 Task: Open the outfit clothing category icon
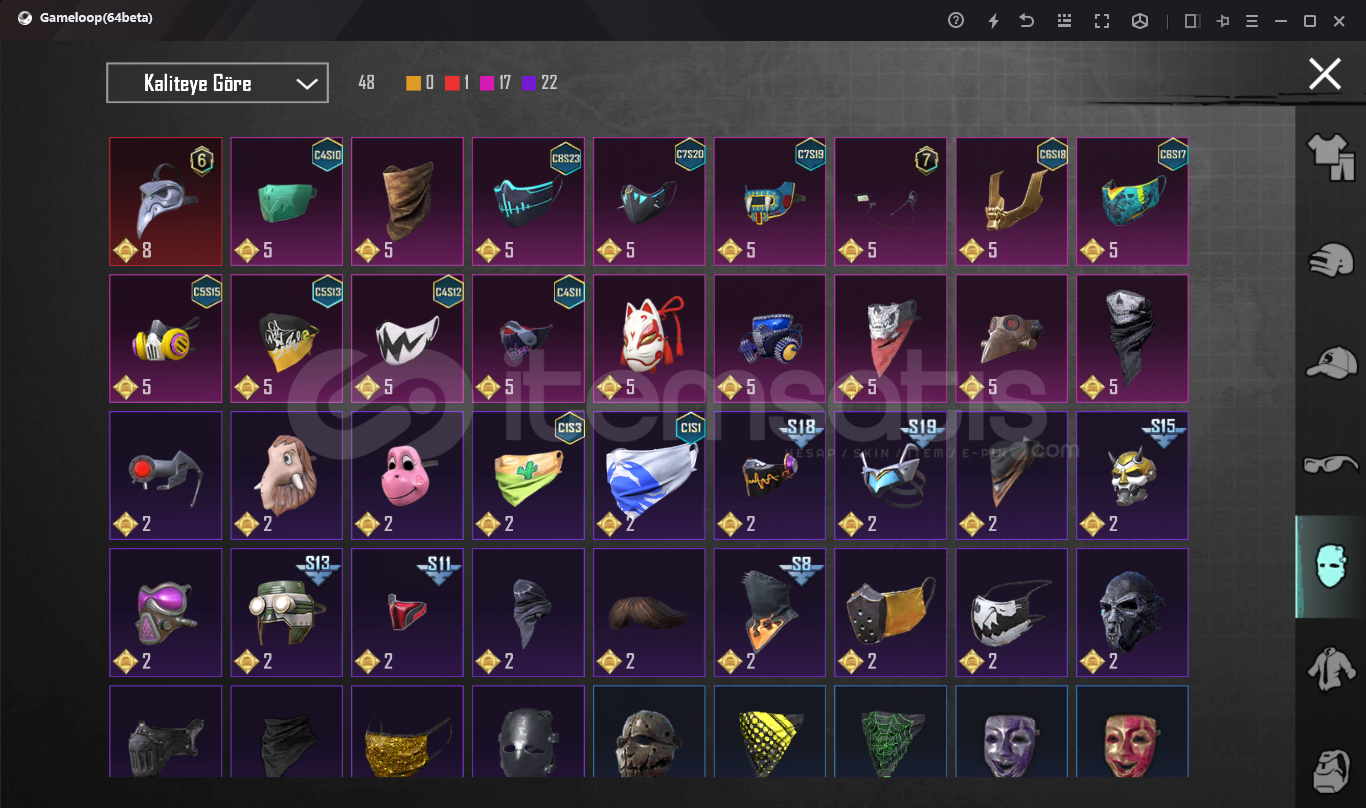[x=1330, y=156]
